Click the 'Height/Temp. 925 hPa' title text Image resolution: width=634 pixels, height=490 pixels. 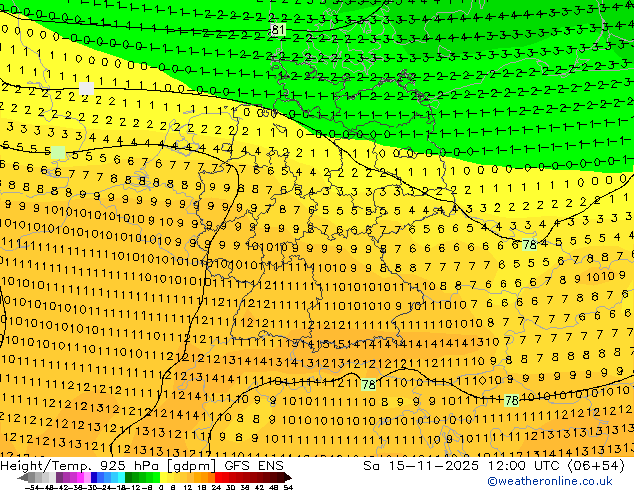[x=81, y=465]
